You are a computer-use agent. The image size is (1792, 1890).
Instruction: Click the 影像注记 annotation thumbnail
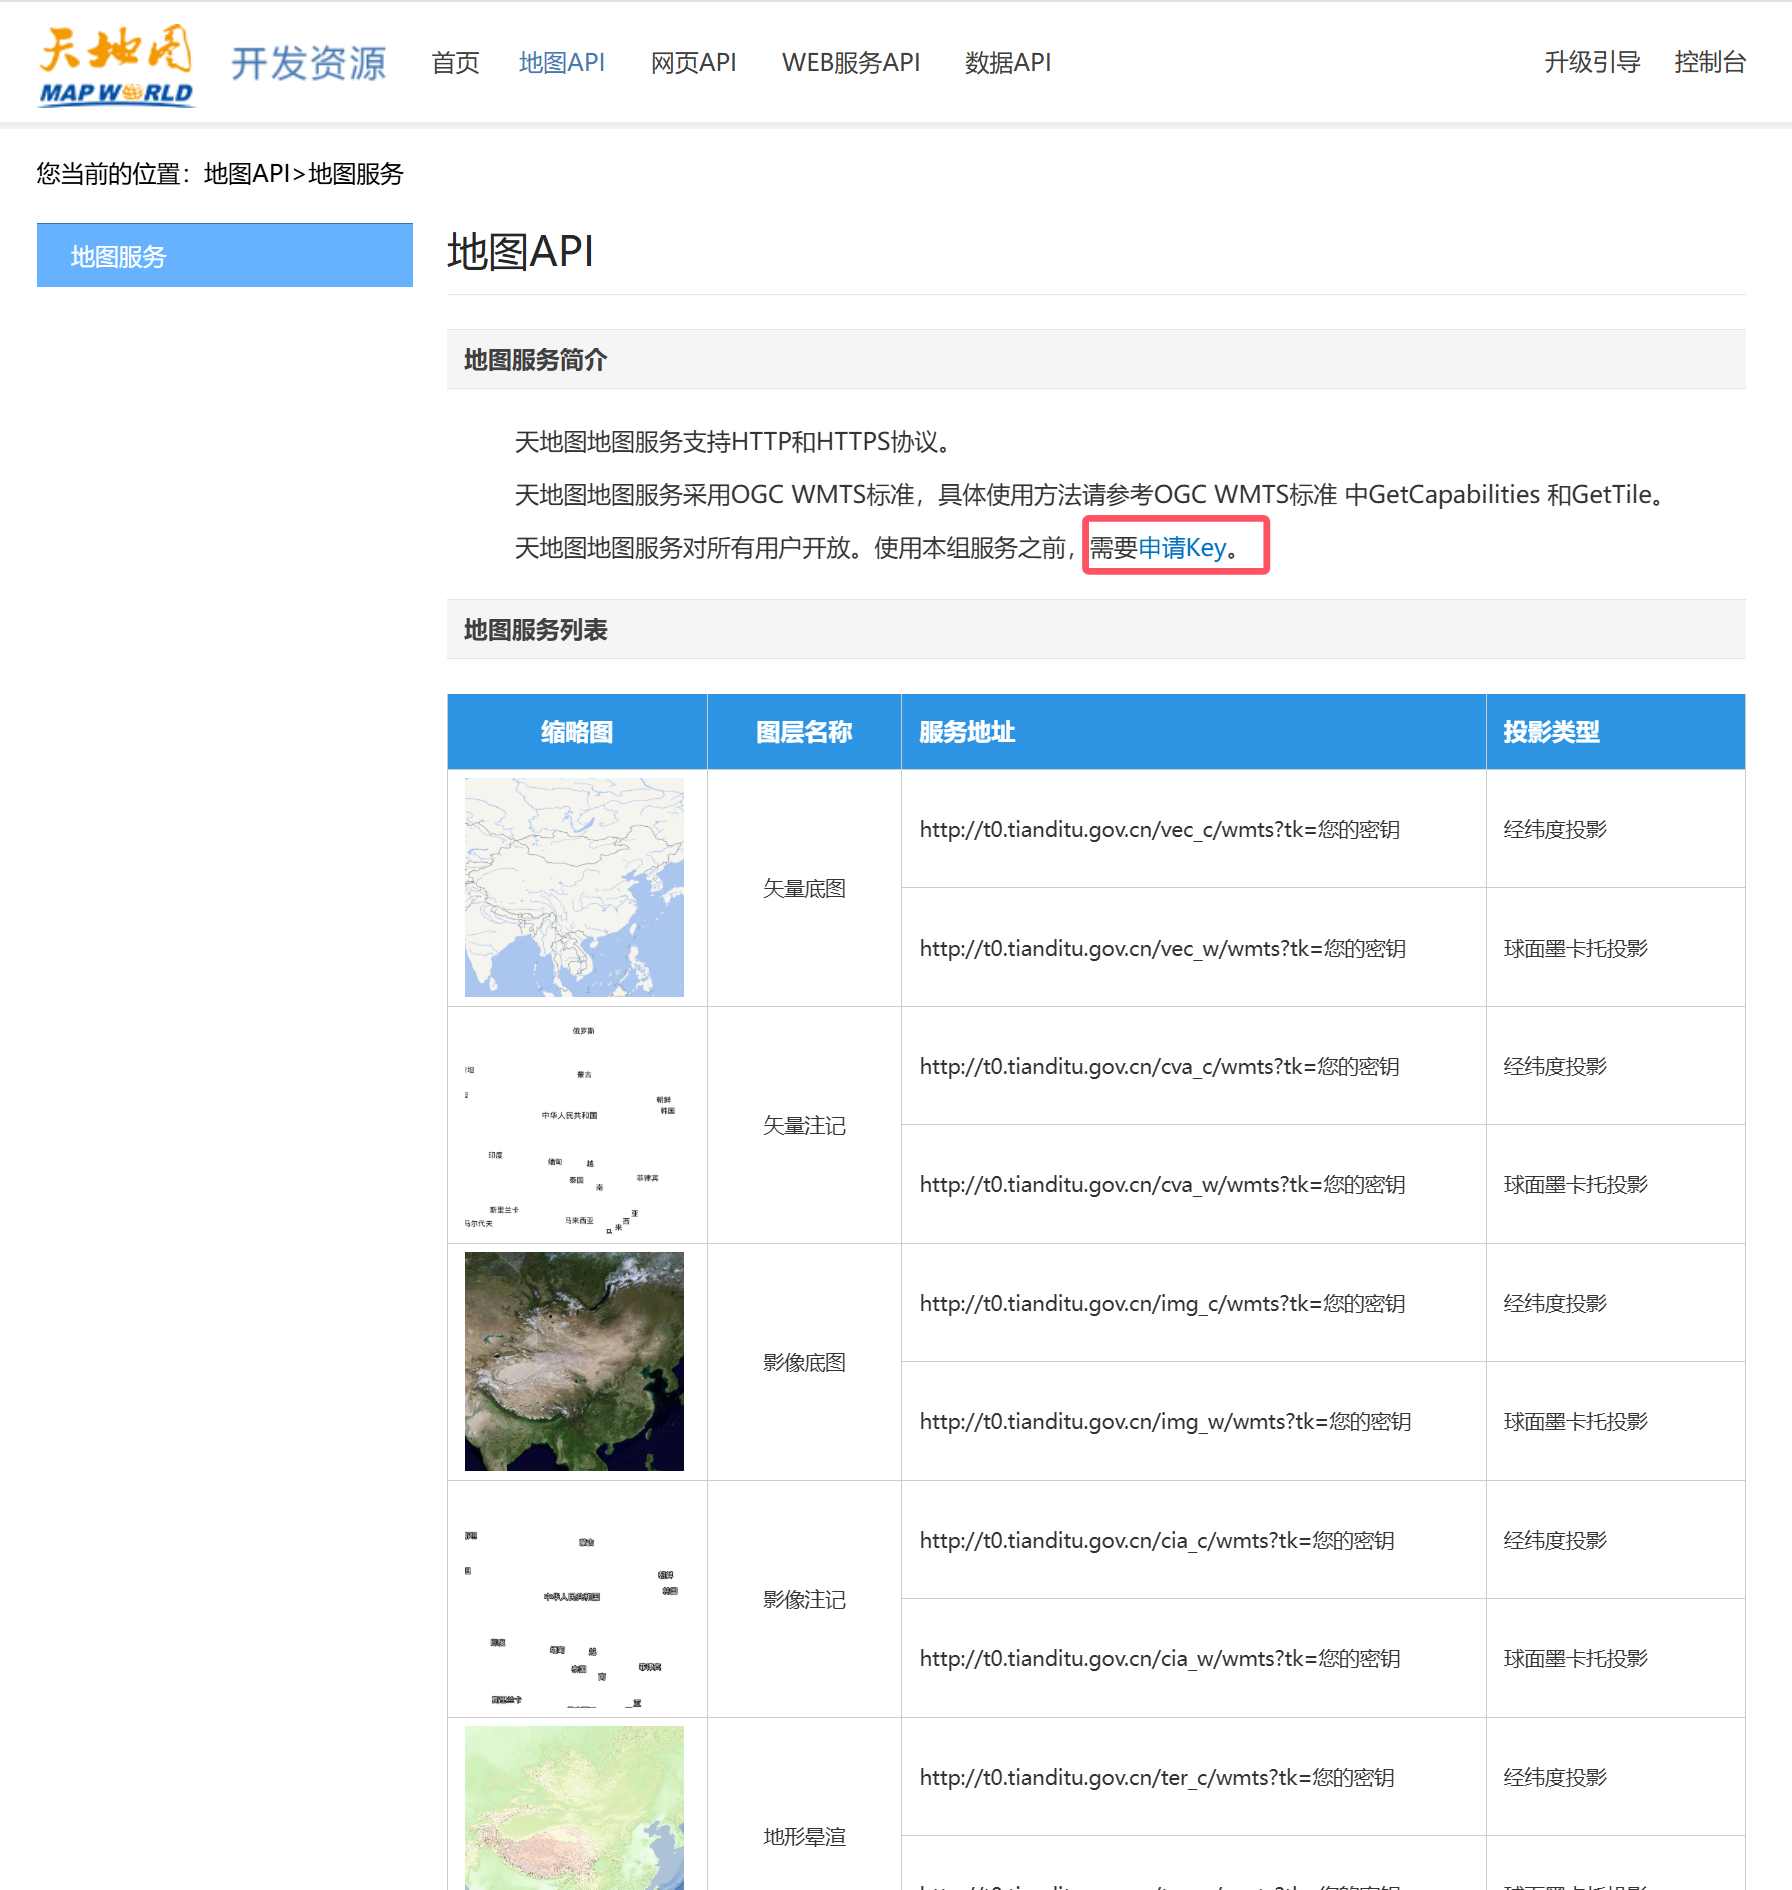574,1600
